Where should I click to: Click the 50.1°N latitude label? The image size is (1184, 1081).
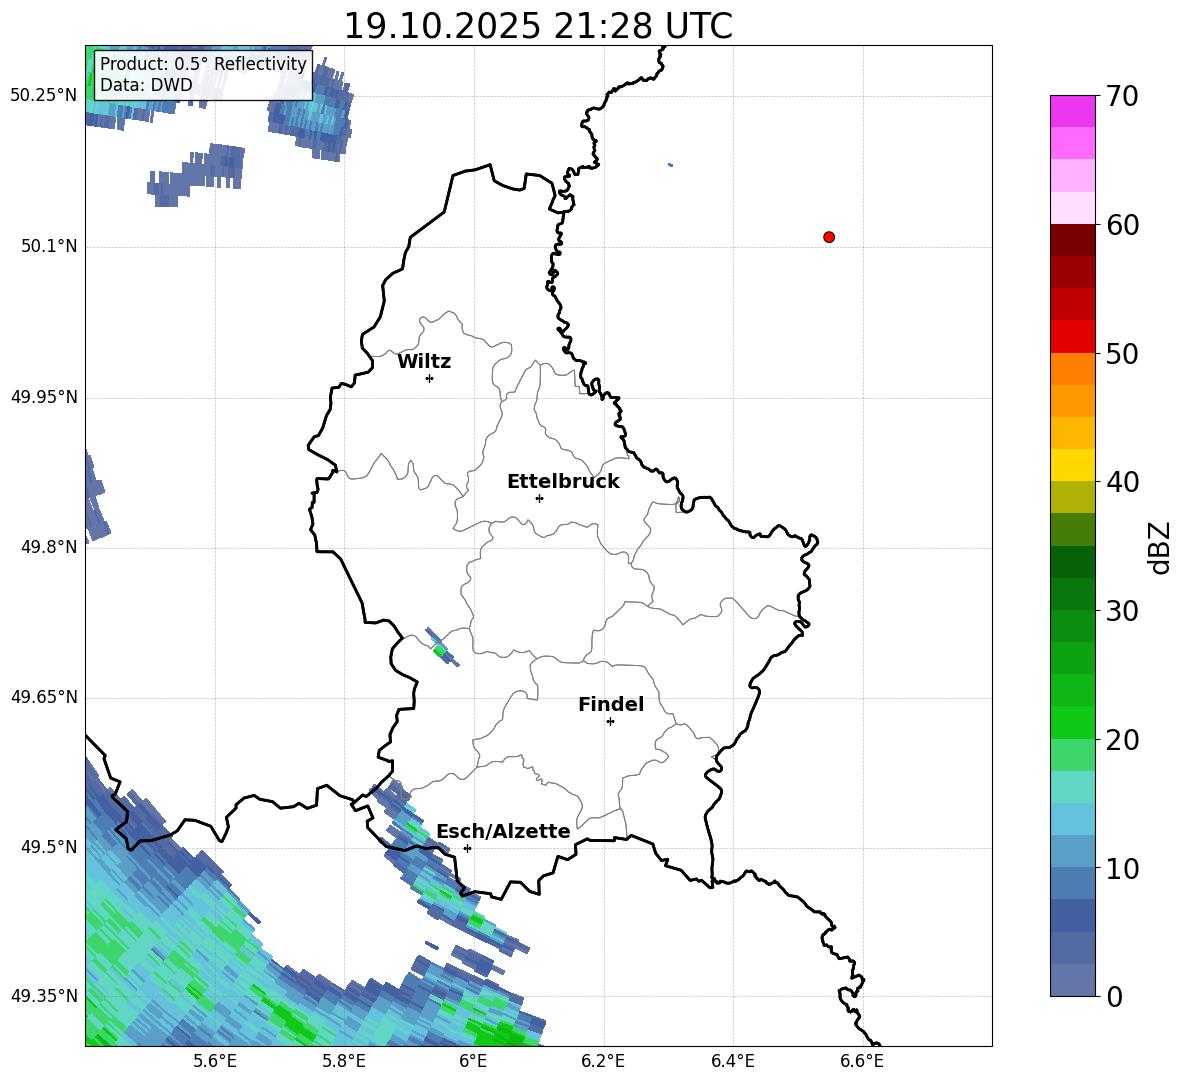[x=50, y=246]
